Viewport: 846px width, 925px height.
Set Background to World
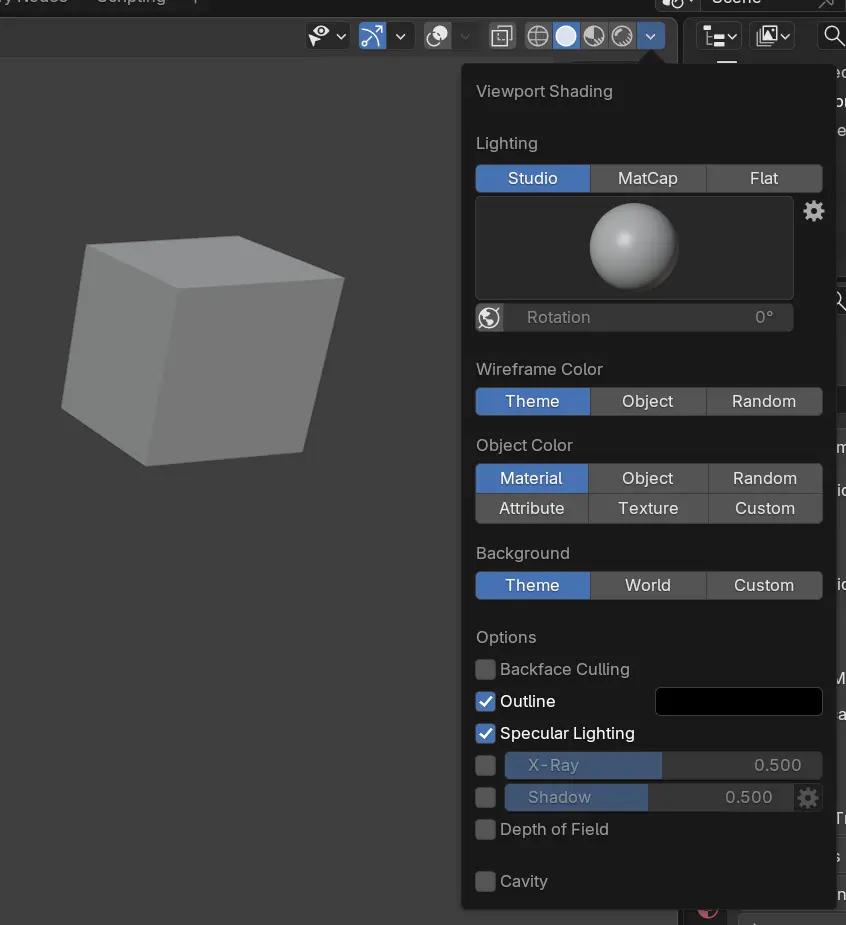[648, 585]
